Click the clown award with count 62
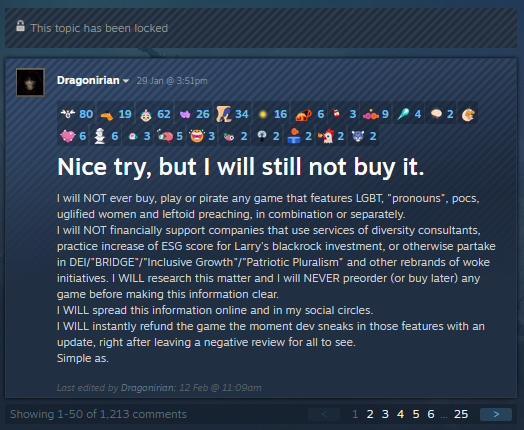Screen dimensions: 524x430 [x=155, y=114]
